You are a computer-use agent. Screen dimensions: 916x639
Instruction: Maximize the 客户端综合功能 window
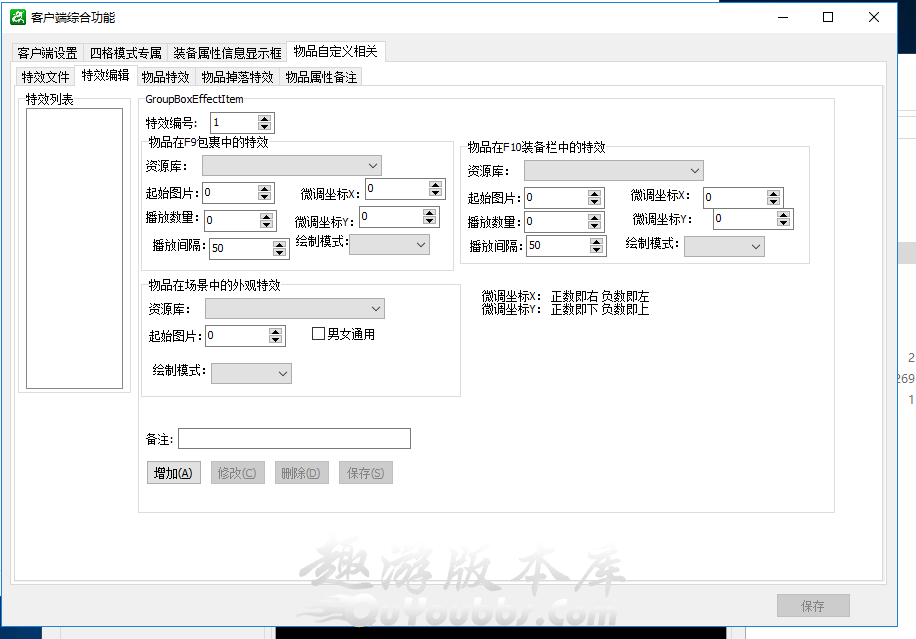click(x=828, y=17)
